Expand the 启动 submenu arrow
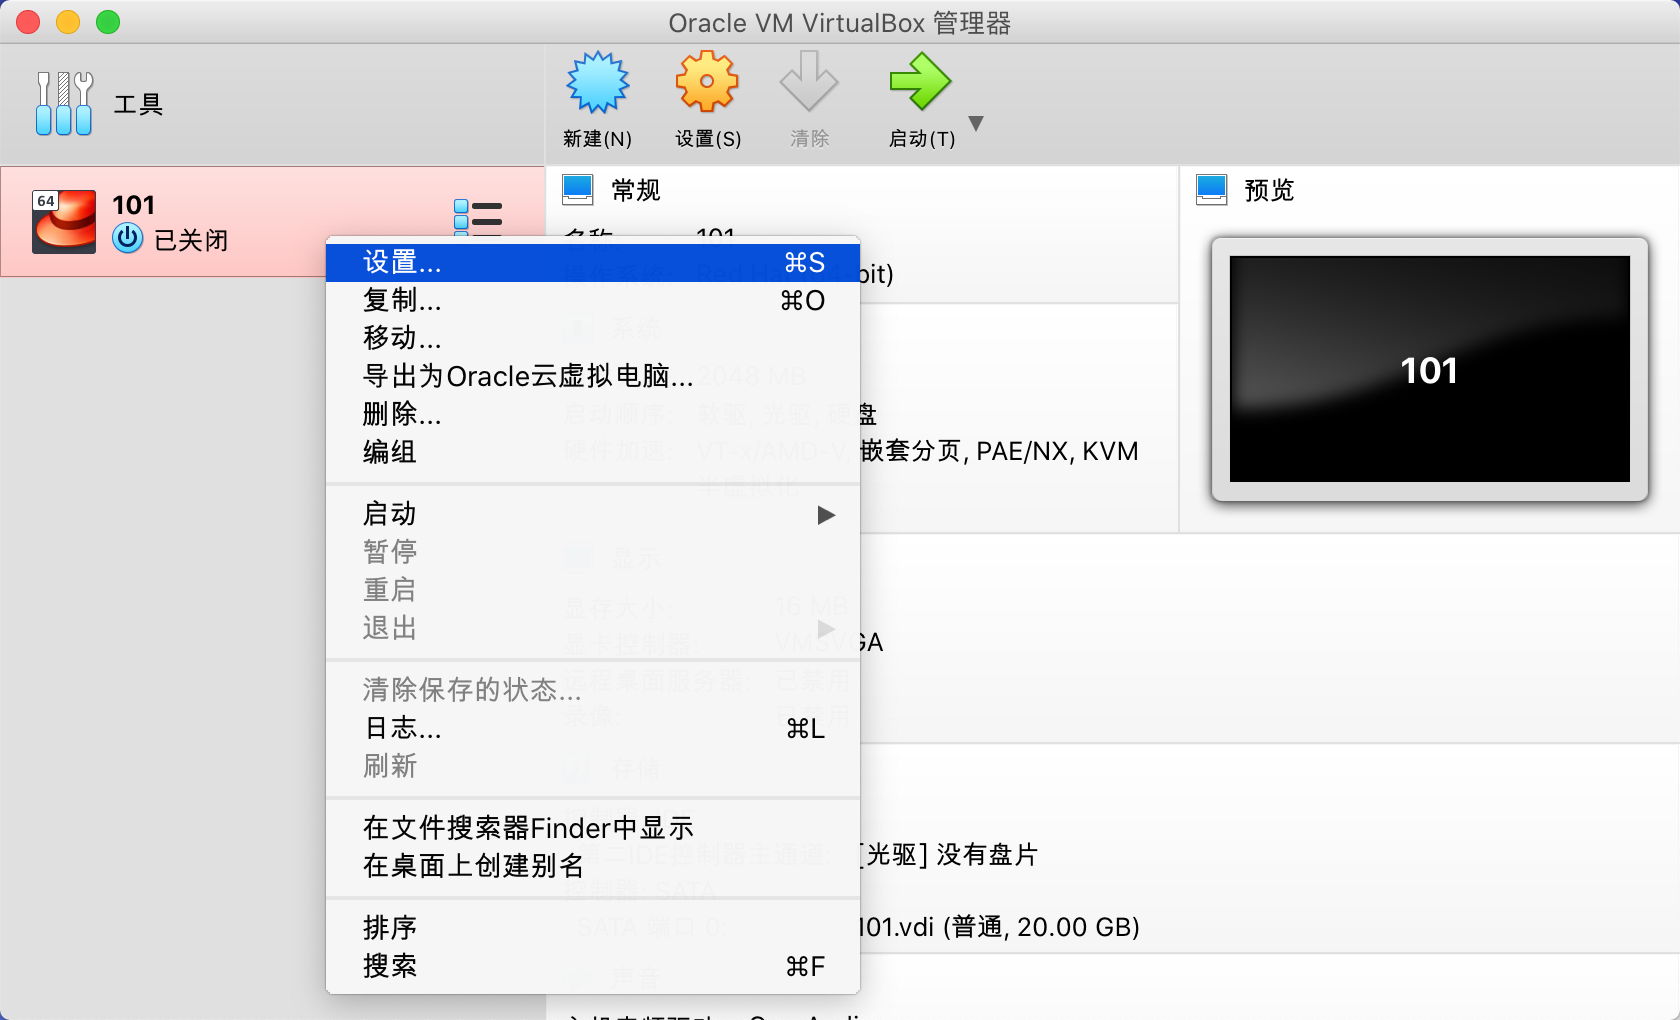1680x1020 pixels. click(x=826, y=515)
